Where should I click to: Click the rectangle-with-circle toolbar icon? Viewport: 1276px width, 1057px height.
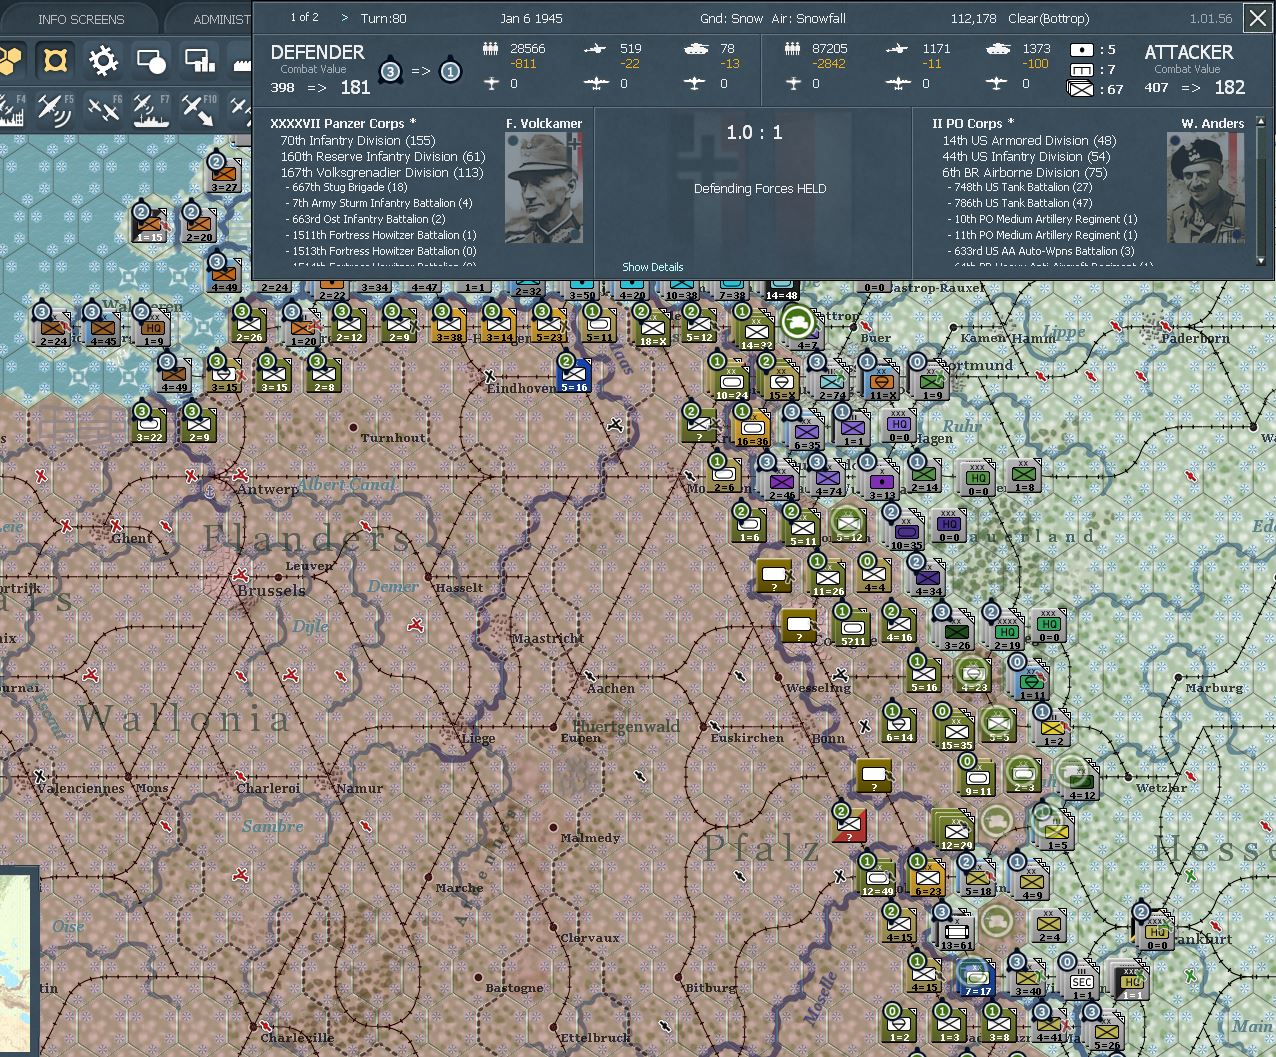151,62
